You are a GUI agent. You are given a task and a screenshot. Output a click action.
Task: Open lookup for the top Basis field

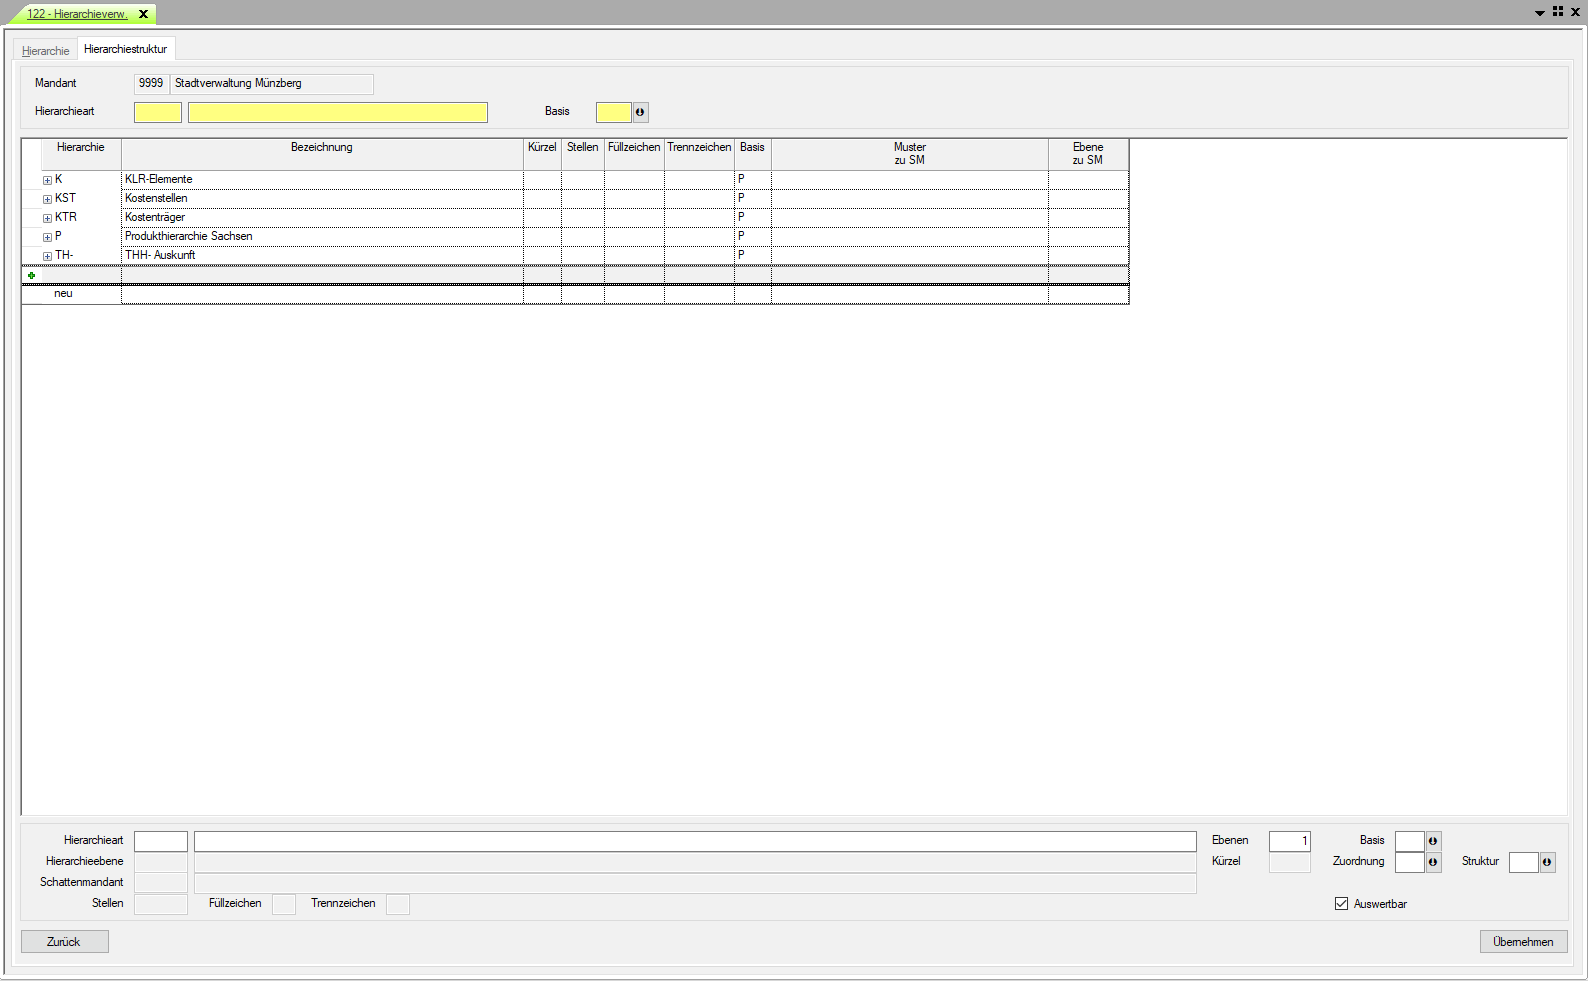640,112
